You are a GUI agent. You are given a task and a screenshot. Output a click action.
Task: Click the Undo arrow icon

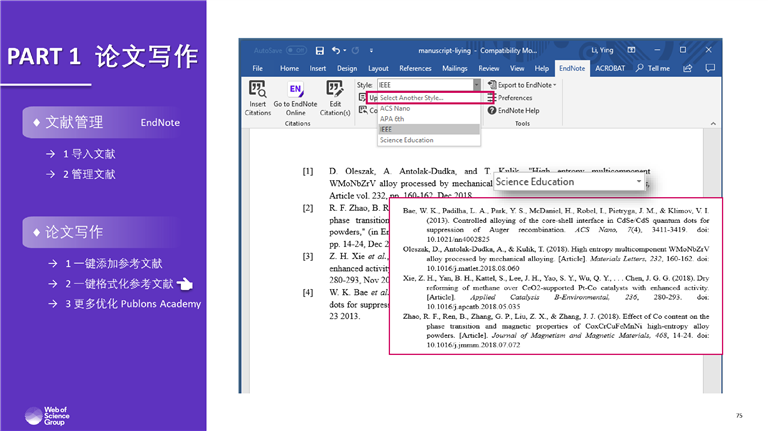pyautogui.click(x=336, y=50)
